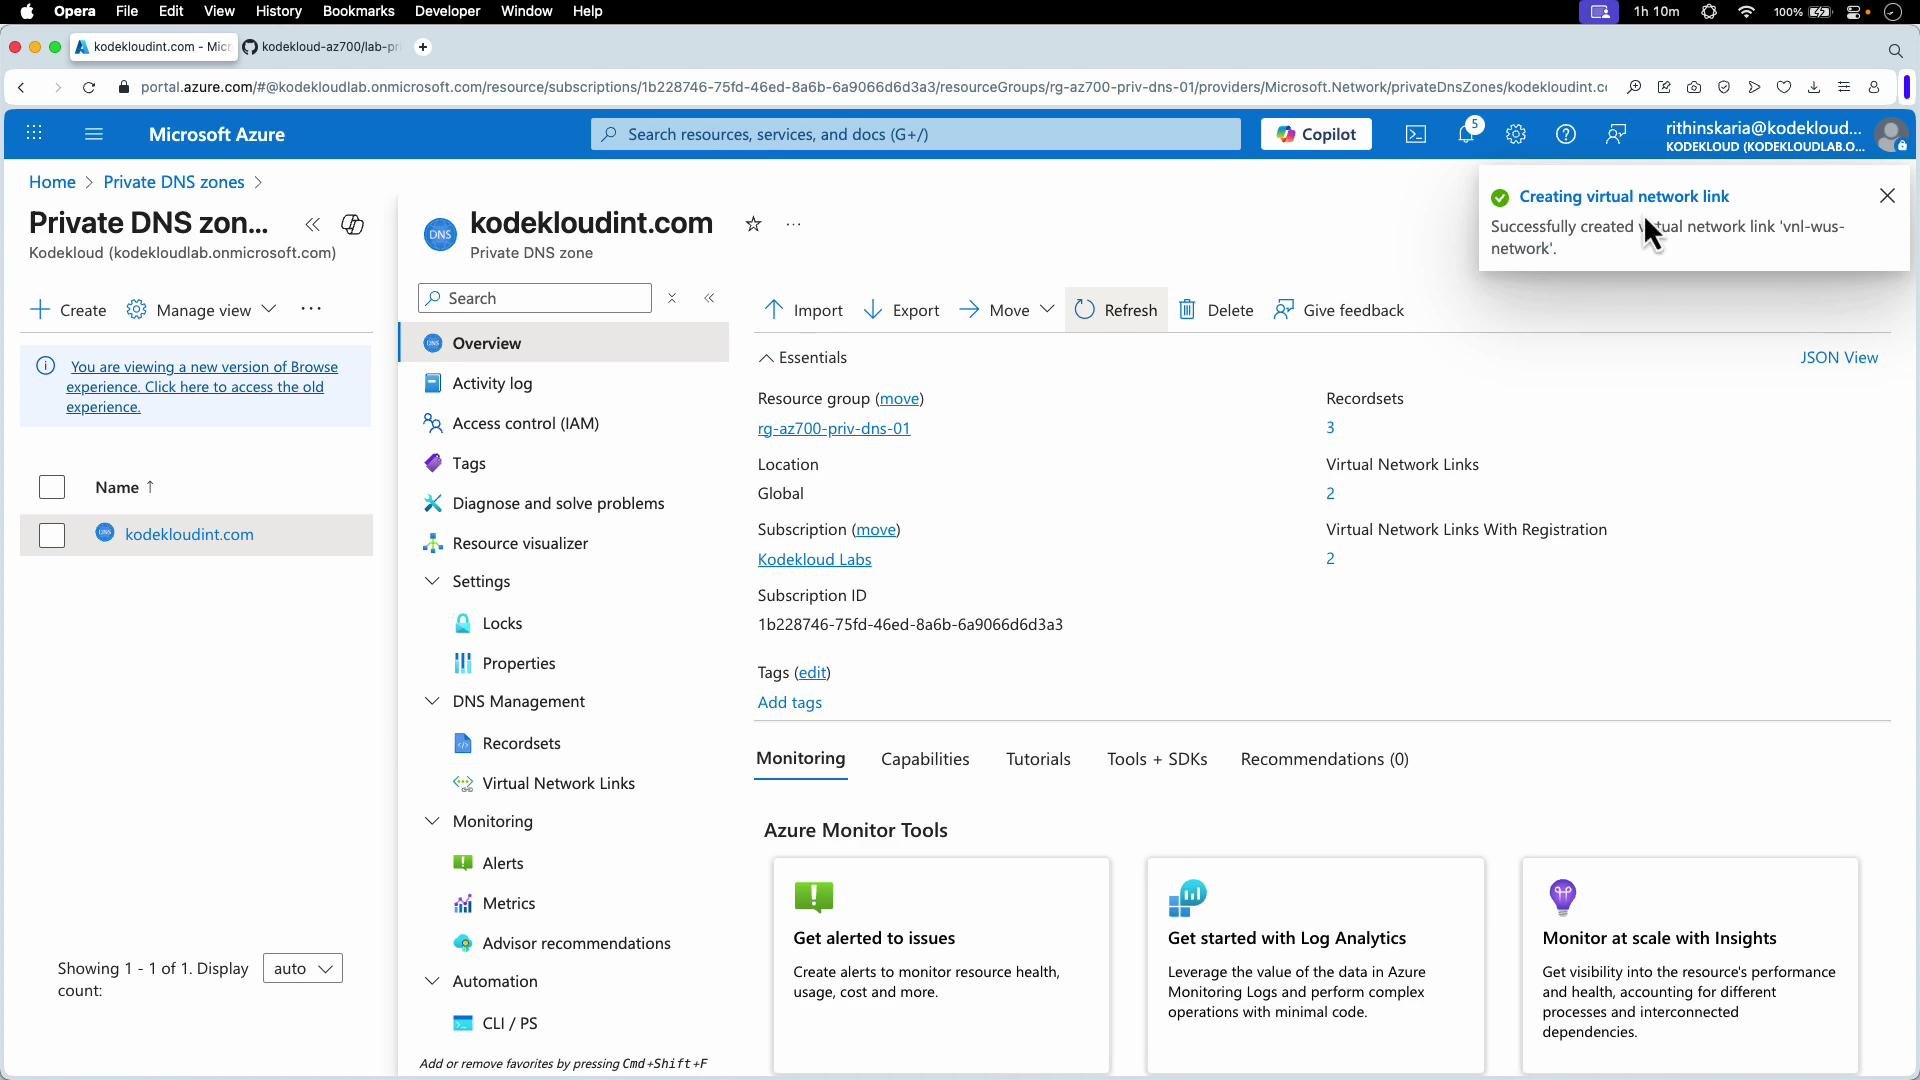The height and width of the screenshot is (1080, 1920).
Task: Open the notifications bell
Action: coord(1467,134)
